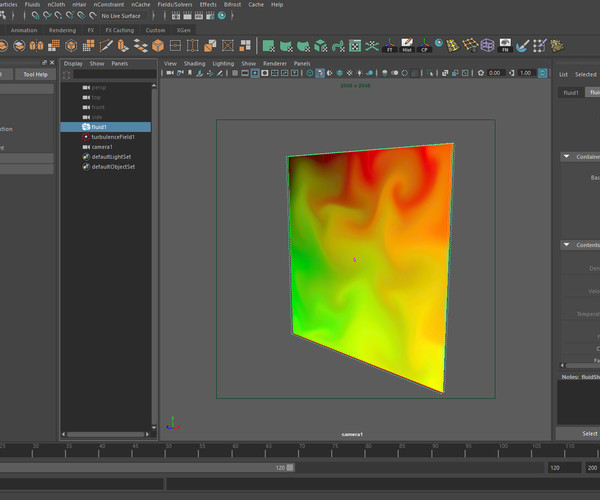Screen dimensions: 600x500
Task: Open the No Live Surface field
Action: tap(123, 16)
